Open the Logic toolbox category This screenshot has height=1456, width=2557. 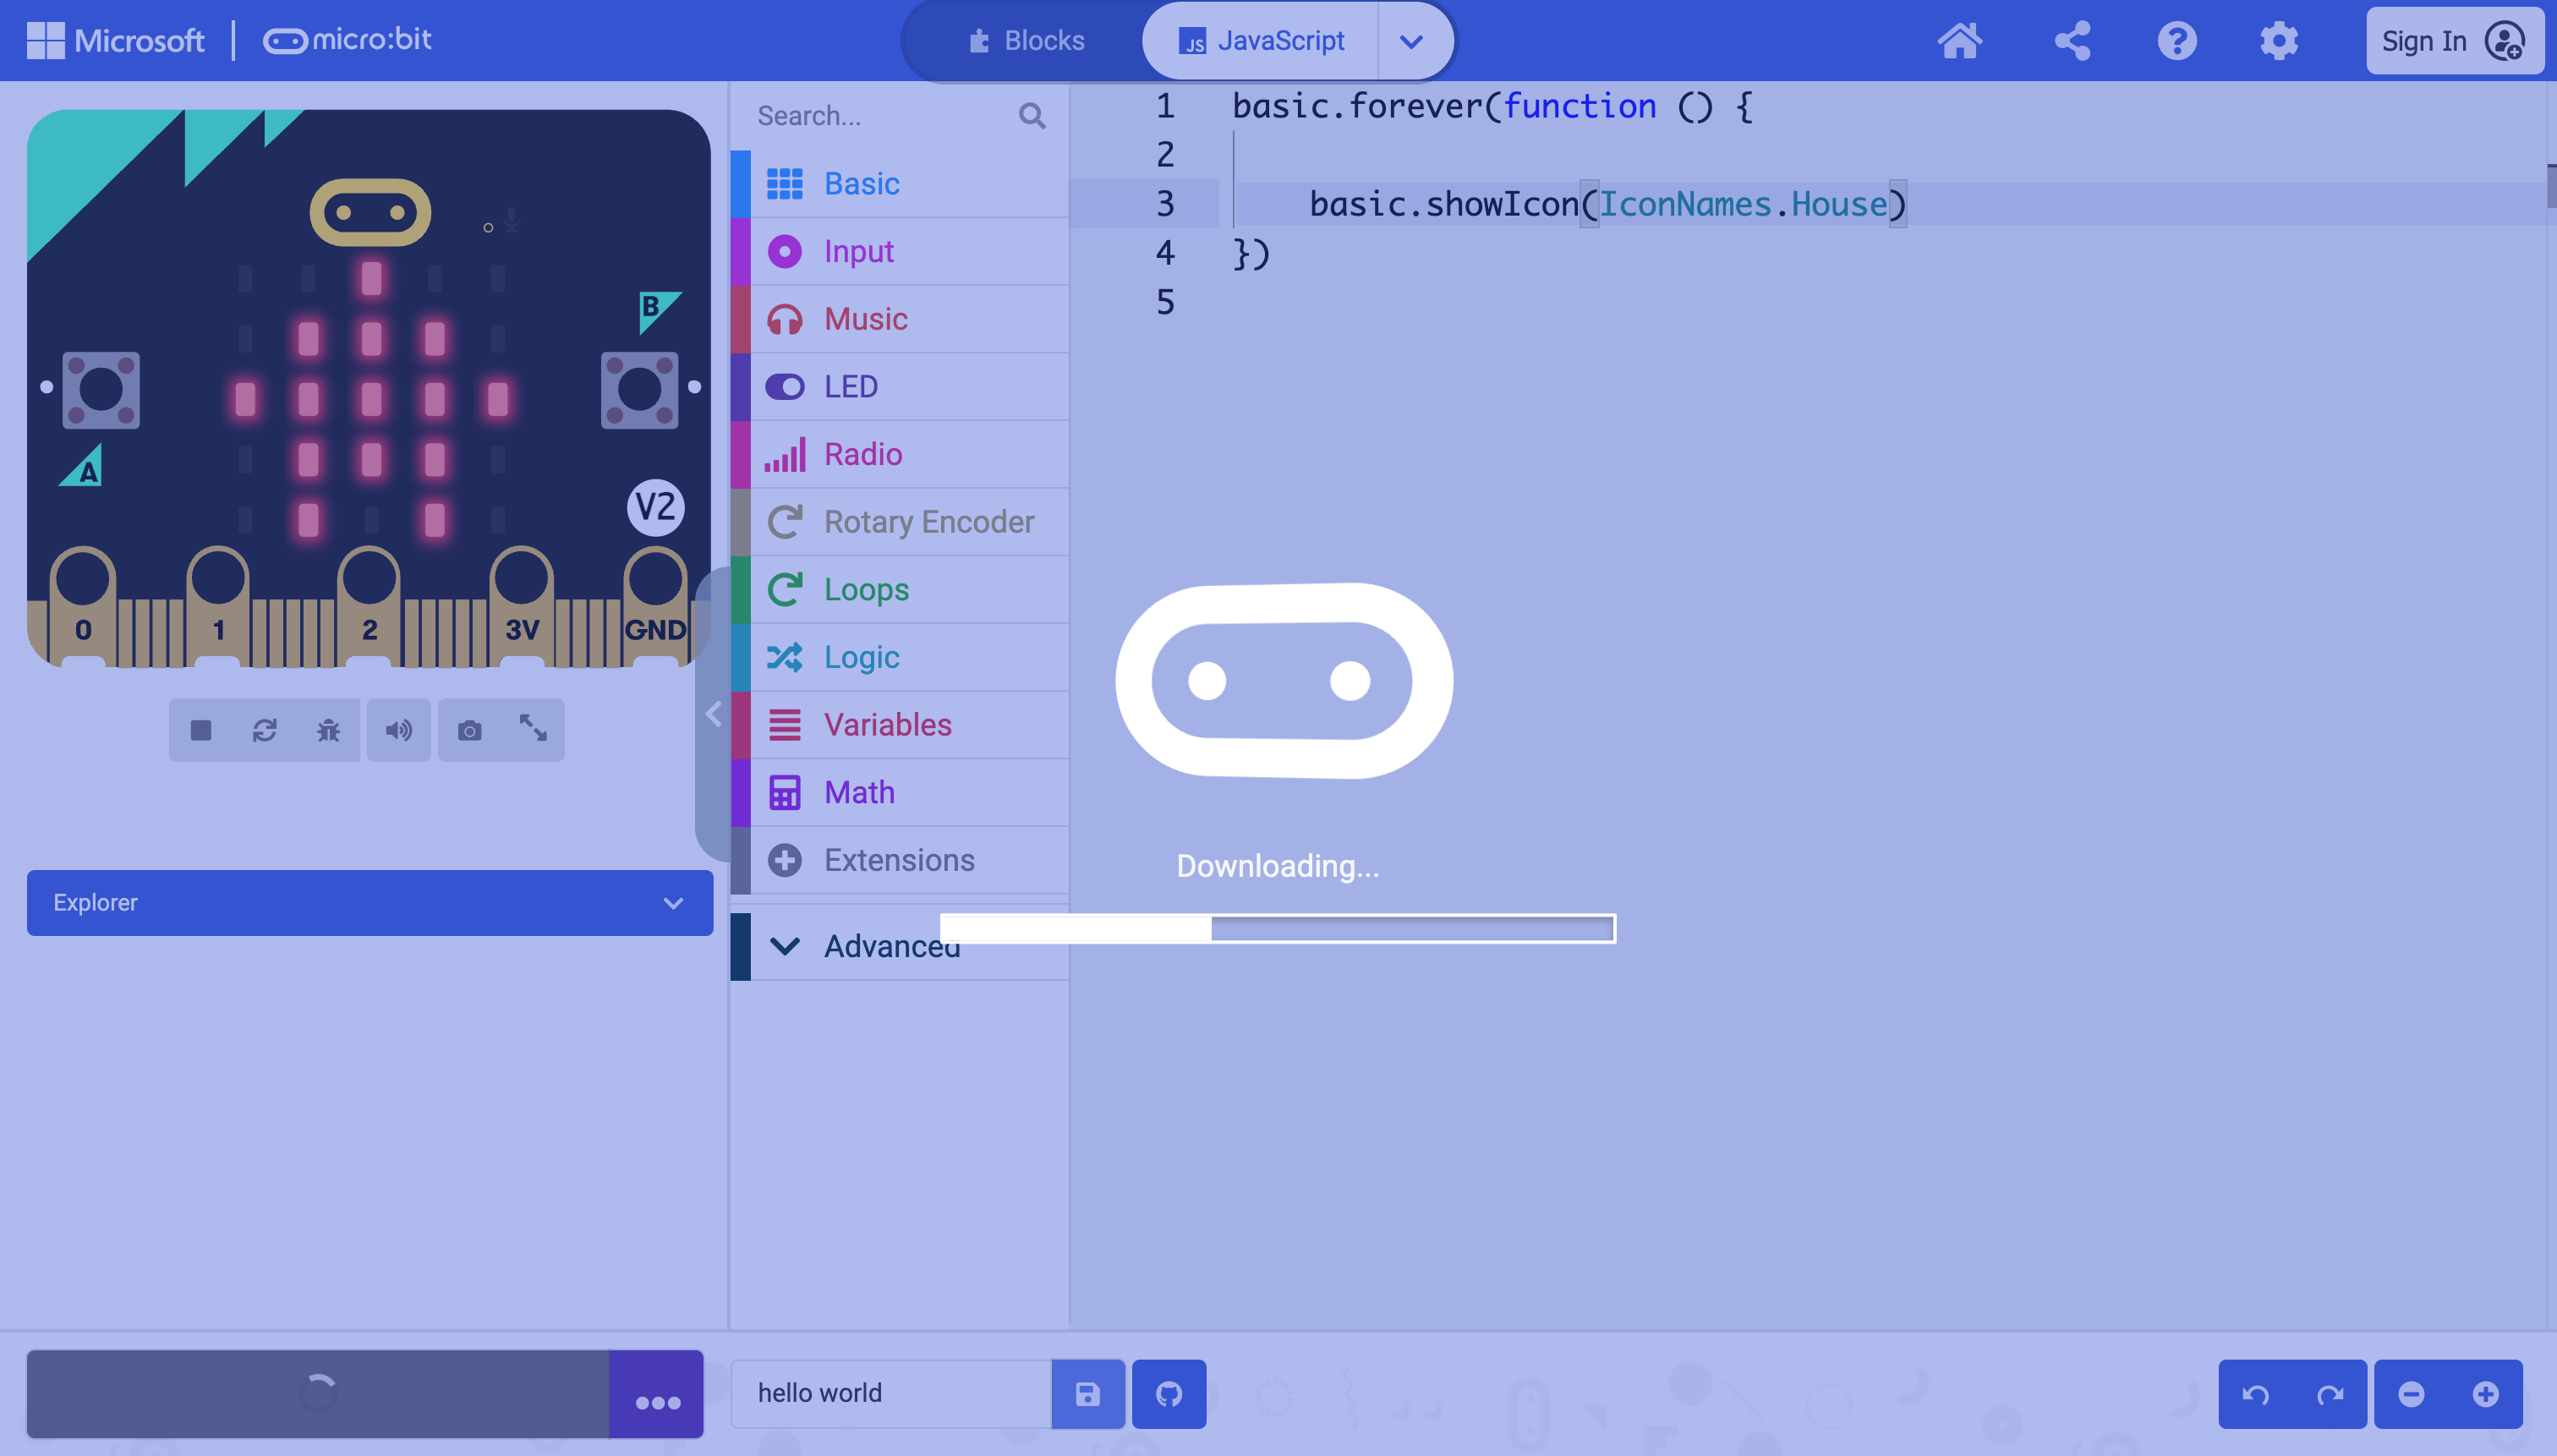(x=900, y=657)
